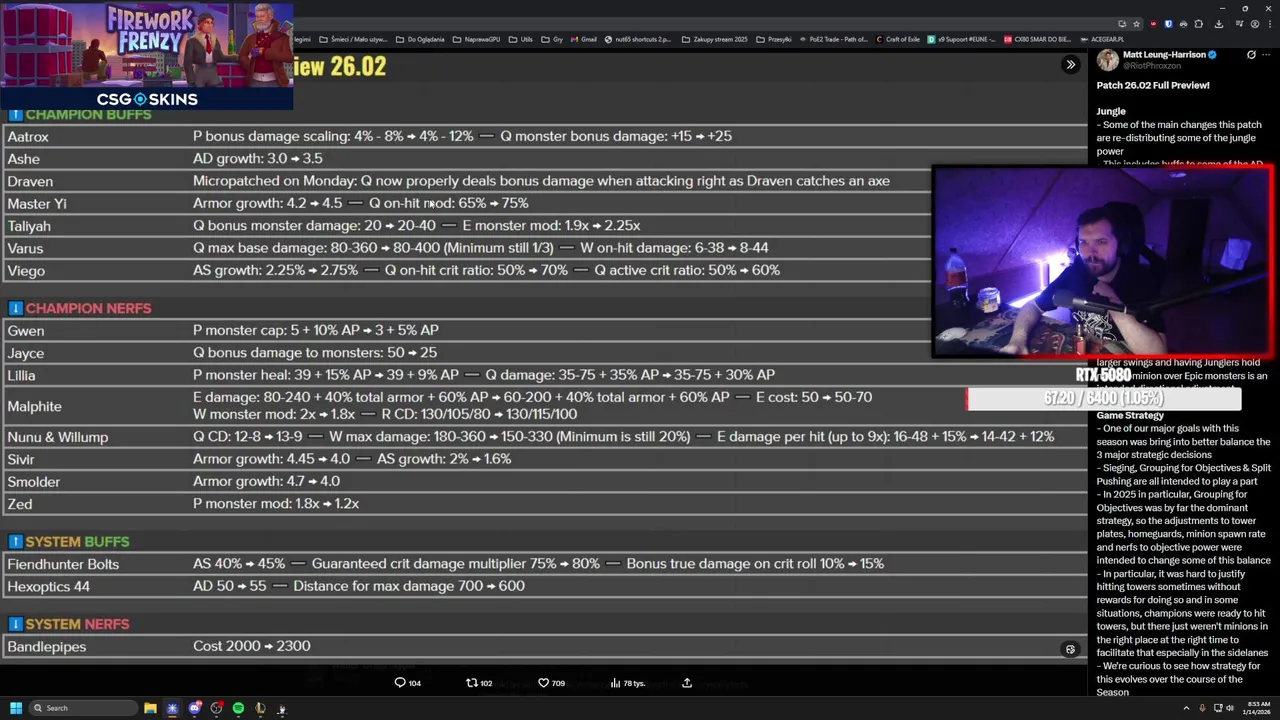Screen dimensions: 1280x720
Task: Open the reply icon showing 104 replies
Action: [x=408, y=683]
